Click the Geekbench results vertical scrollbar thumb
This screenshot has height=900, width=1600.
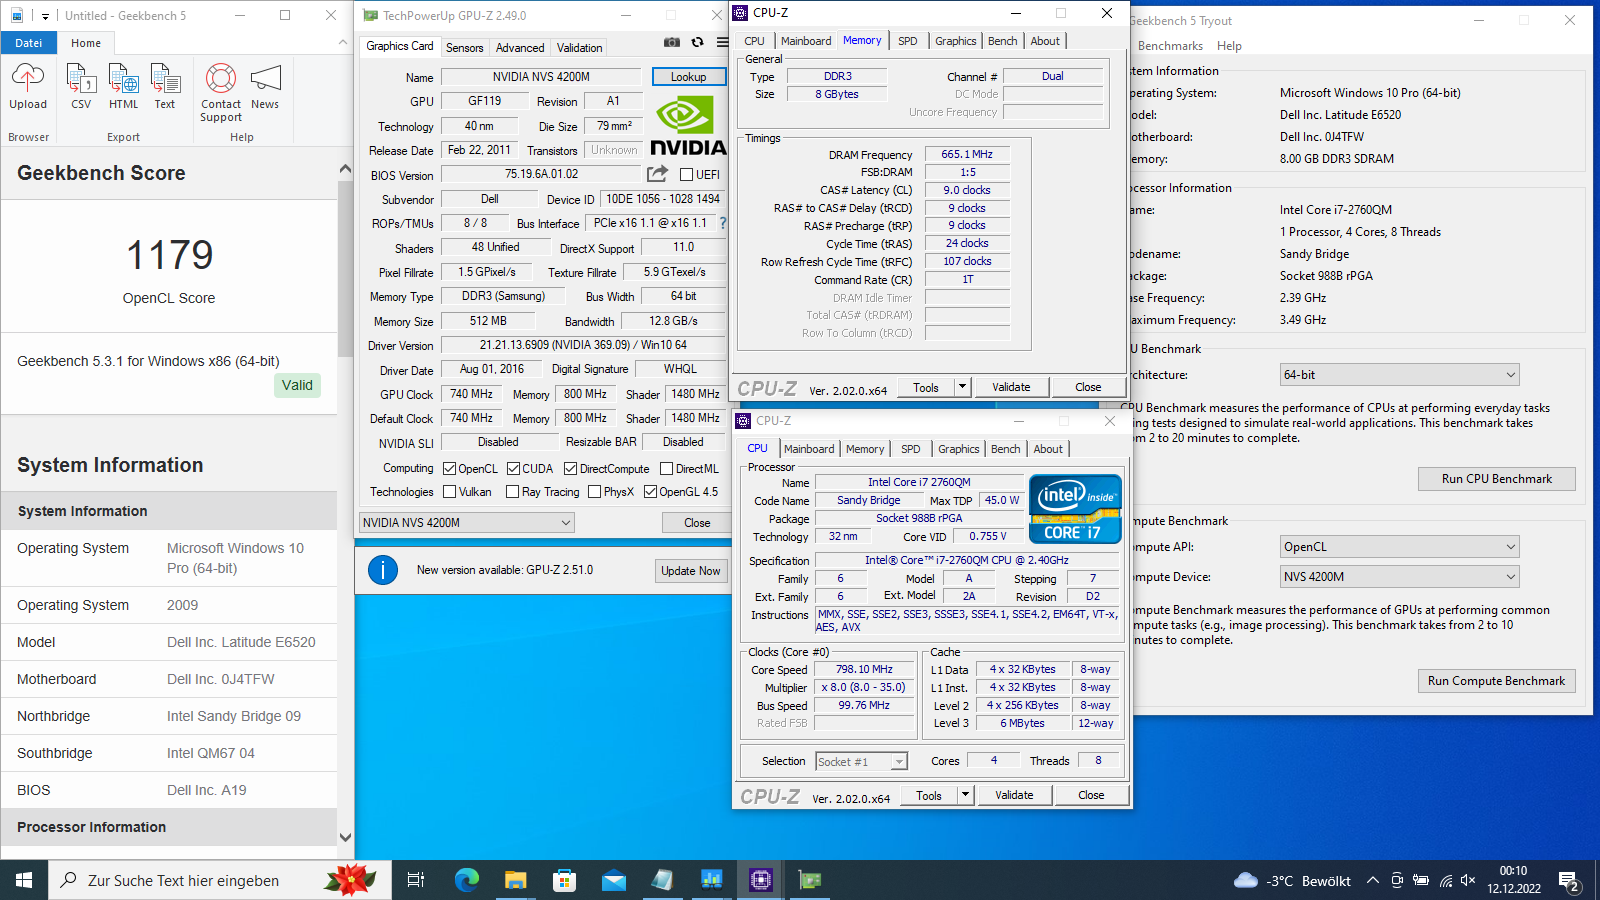click(x=345, y=270)
